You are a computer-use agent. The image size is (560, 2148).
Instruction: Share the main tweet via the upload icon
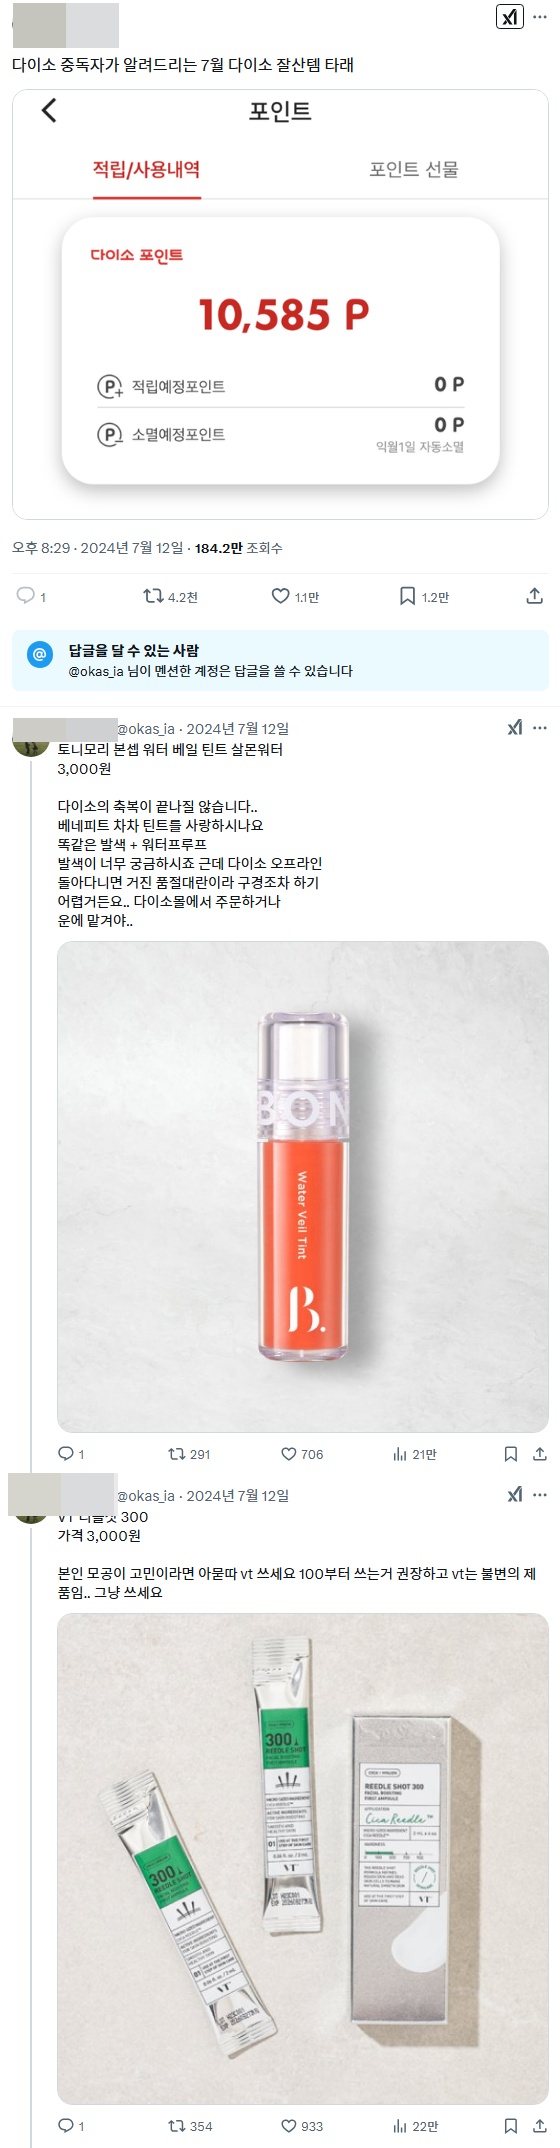click(535, 596)
